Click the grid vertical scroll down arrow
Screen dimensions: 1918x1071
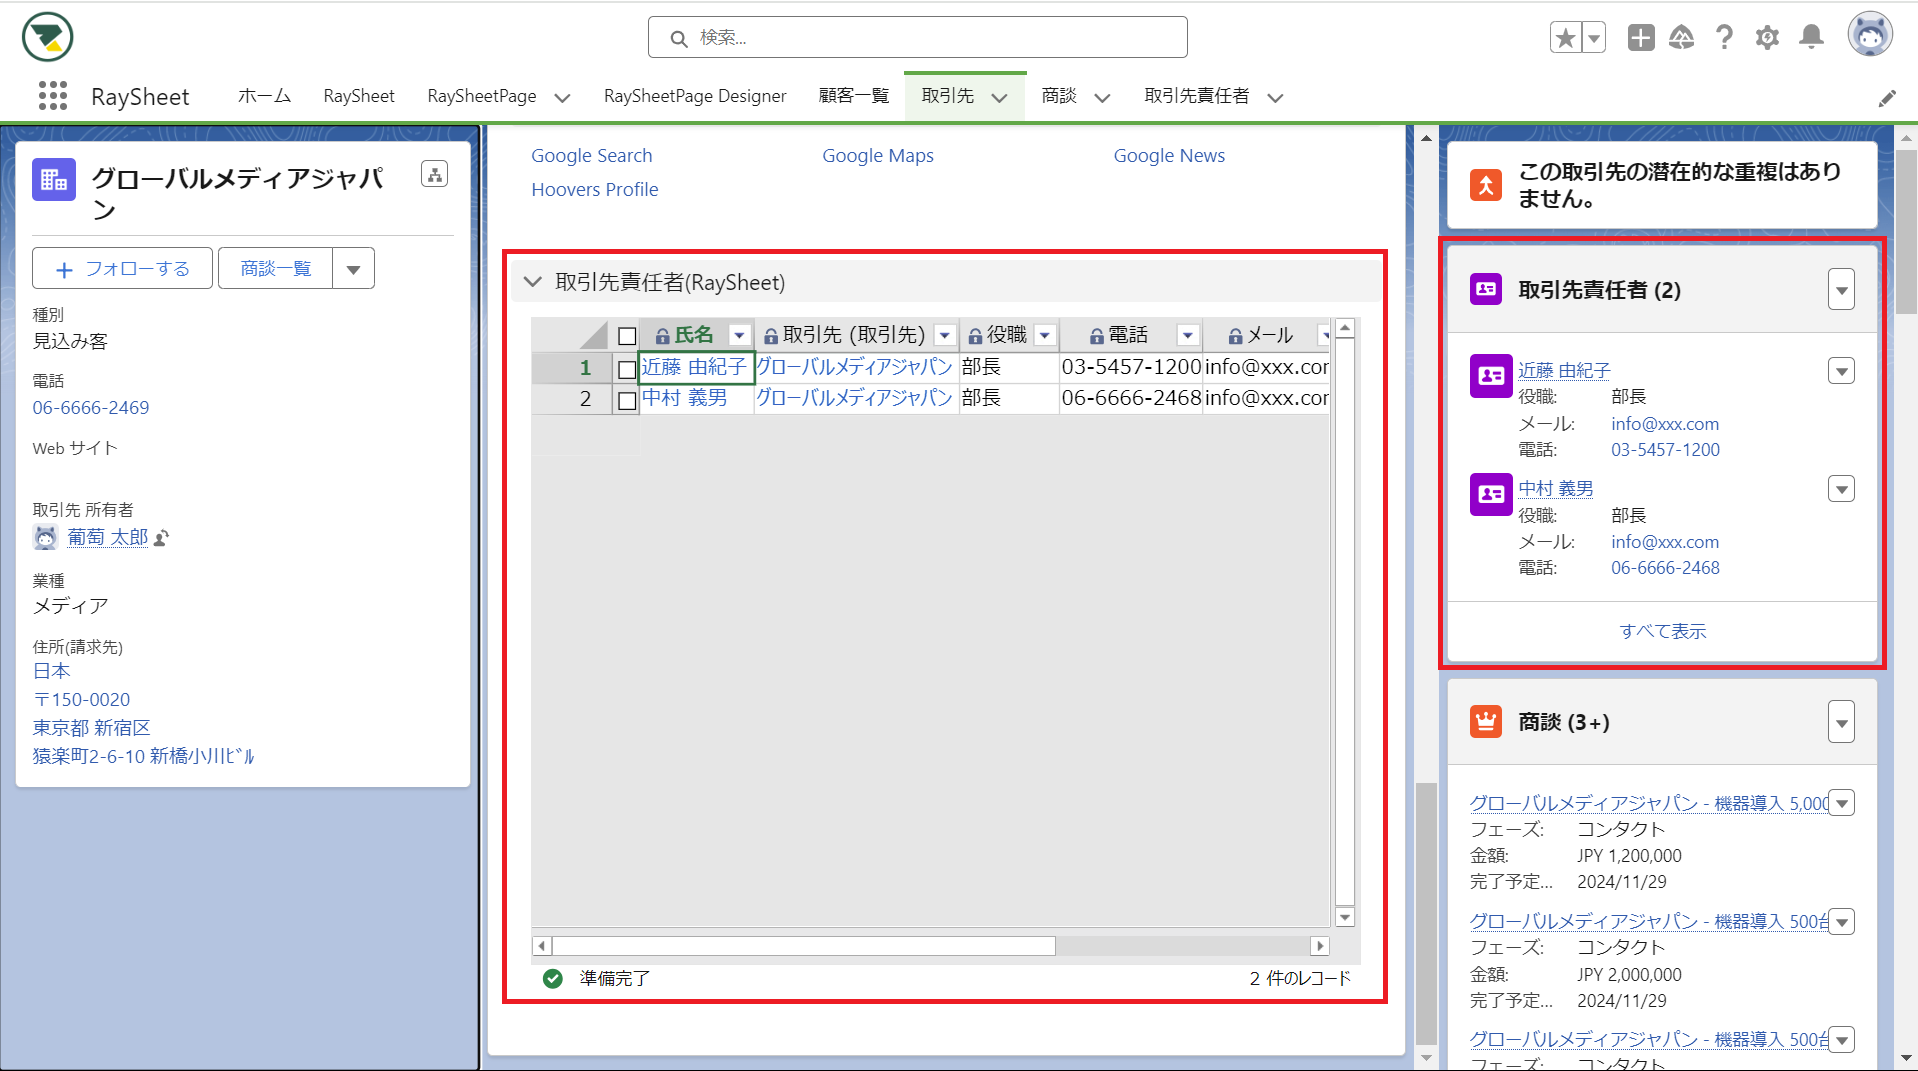click(x=1345, y=917)
